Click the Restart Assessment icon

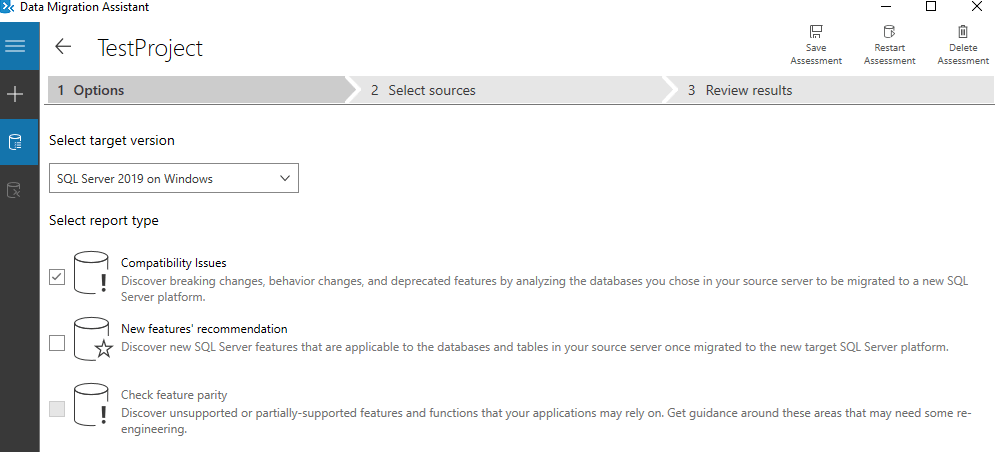point(889,33)
